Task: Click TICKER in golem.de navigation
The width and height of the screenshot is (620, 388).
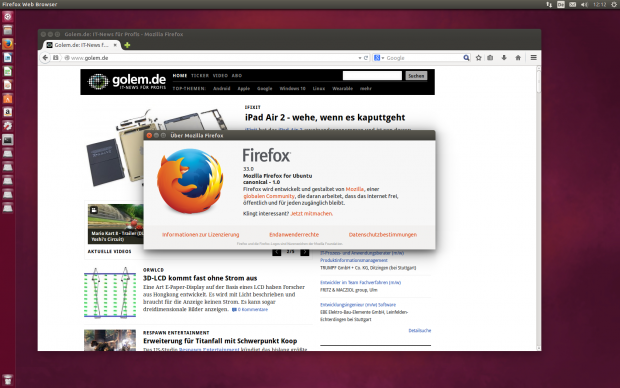Action: tap(200, 76)
